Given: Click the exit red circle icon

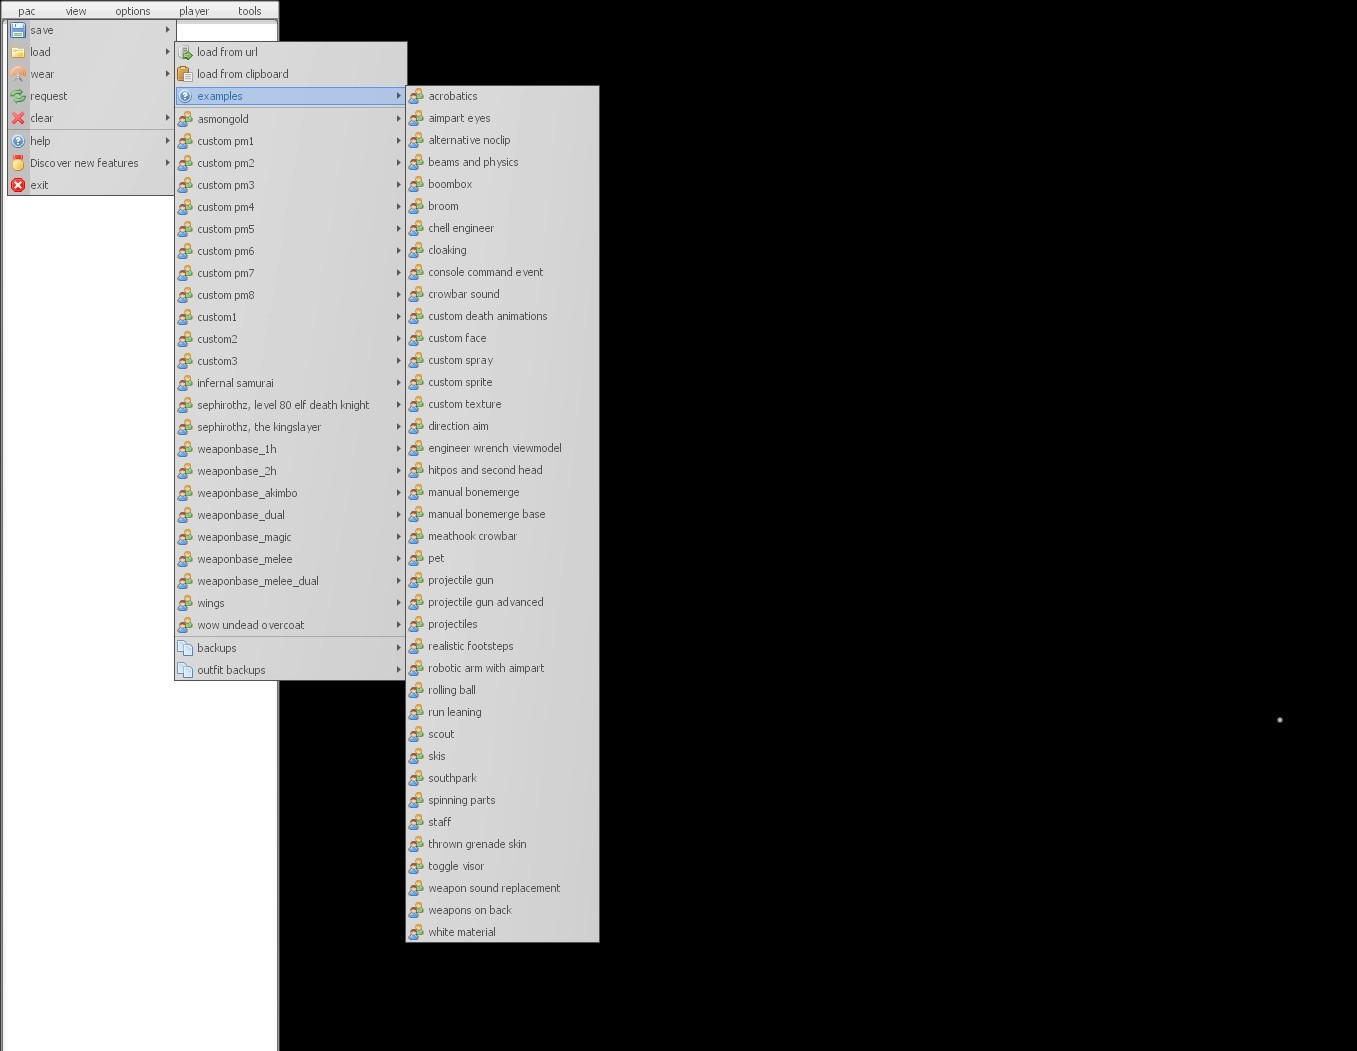Looking at the screenshot, I should click(18, 185).
